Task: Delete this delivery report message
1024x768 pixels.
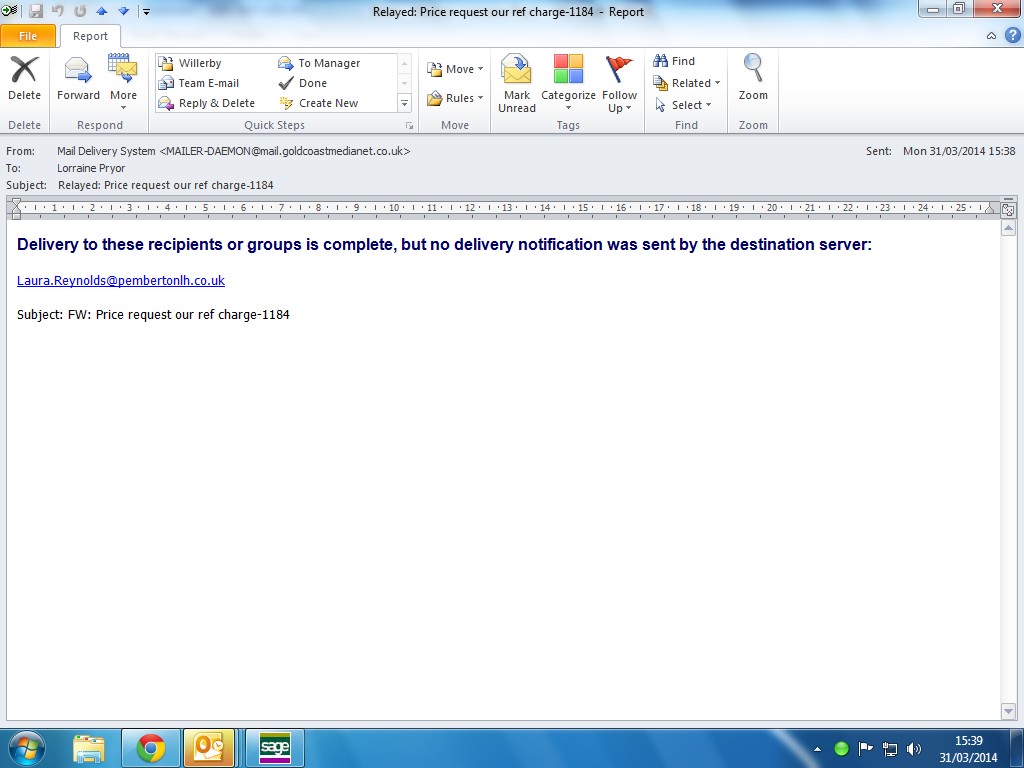Action: [x=24, y=78]
